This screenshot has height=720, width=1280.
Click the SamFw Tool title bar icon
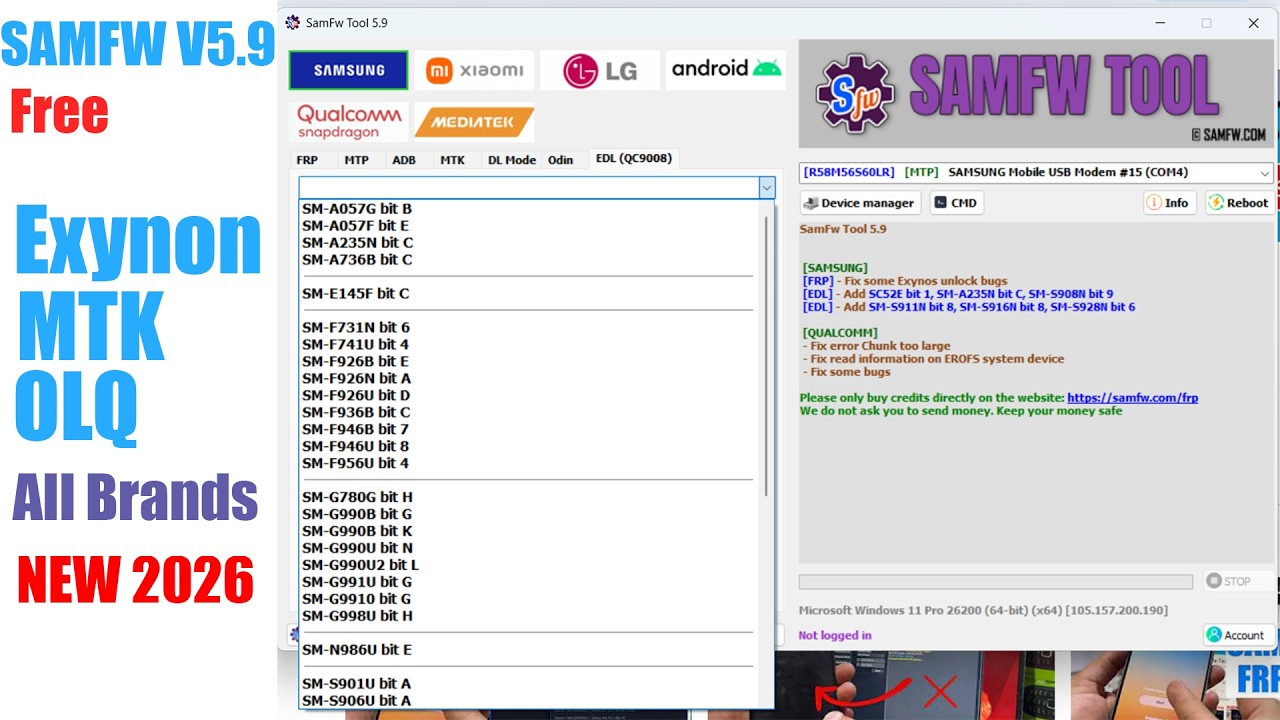click(x=293, y=23)
